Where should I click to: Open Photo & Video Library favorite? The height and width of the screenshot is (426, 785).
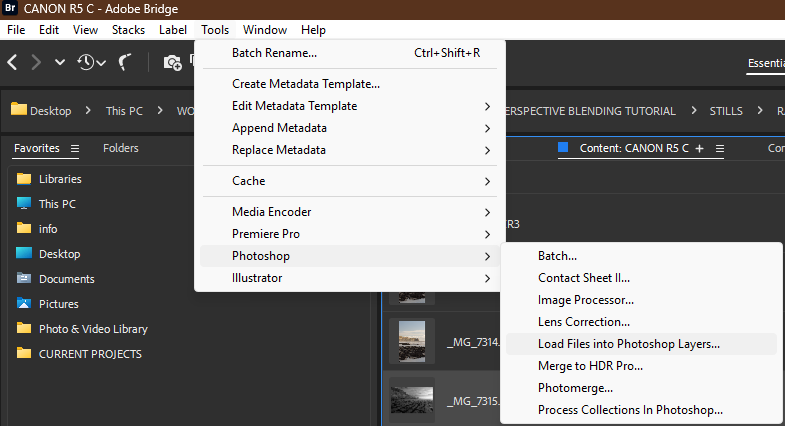coord(93,329)
